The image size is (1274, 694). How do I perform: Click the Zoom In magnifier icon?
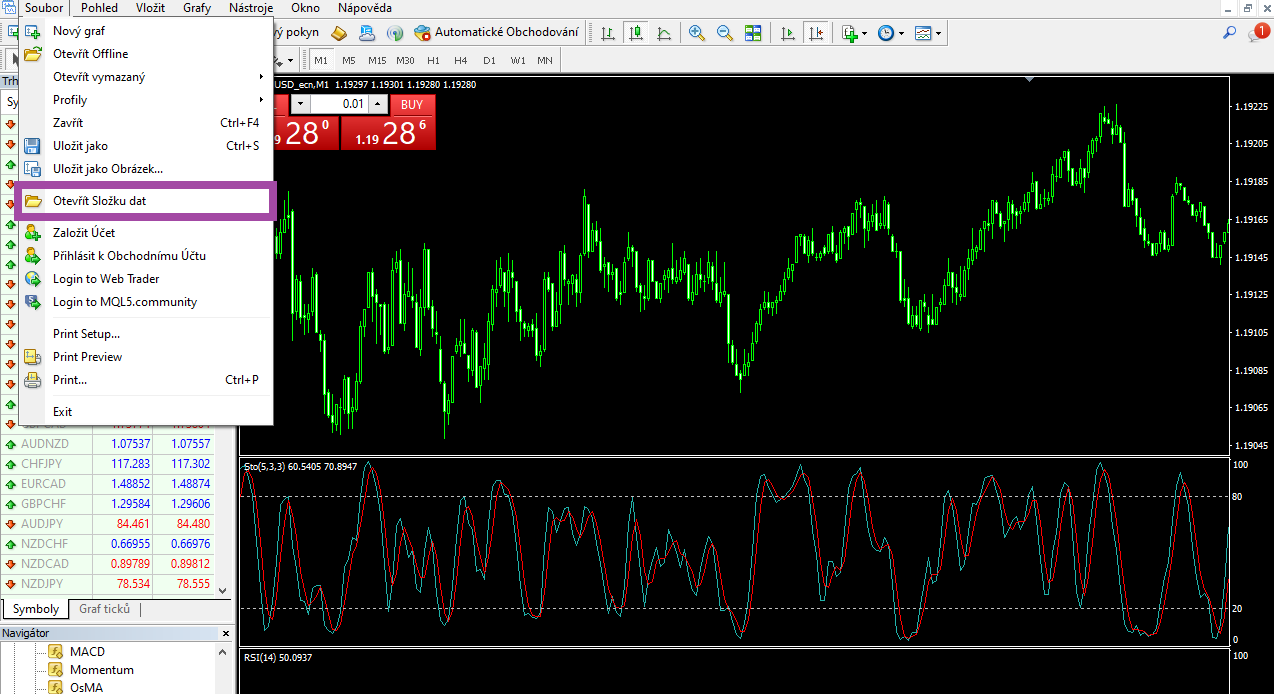697,33
